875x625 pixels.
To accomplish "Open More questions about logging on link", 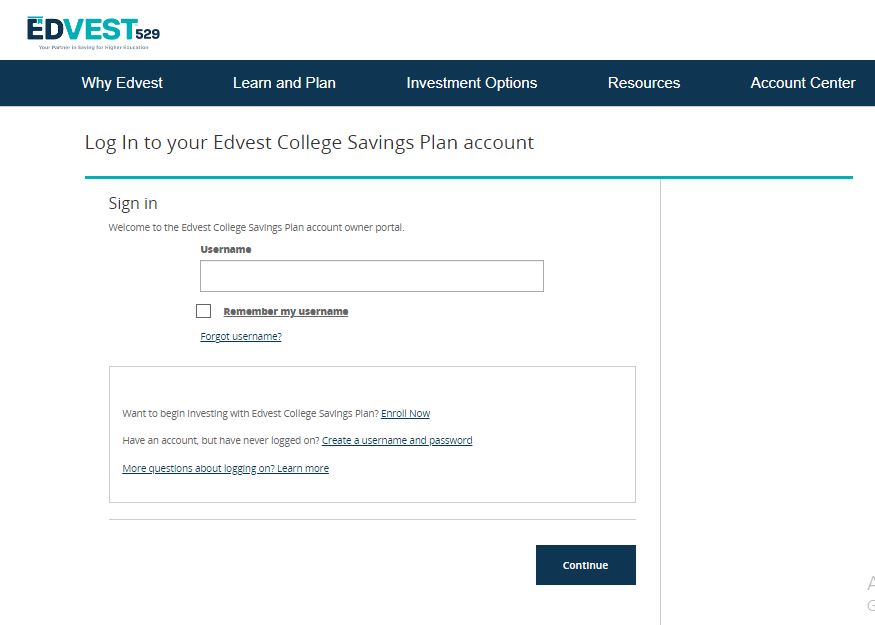I will tap(225, 468).
